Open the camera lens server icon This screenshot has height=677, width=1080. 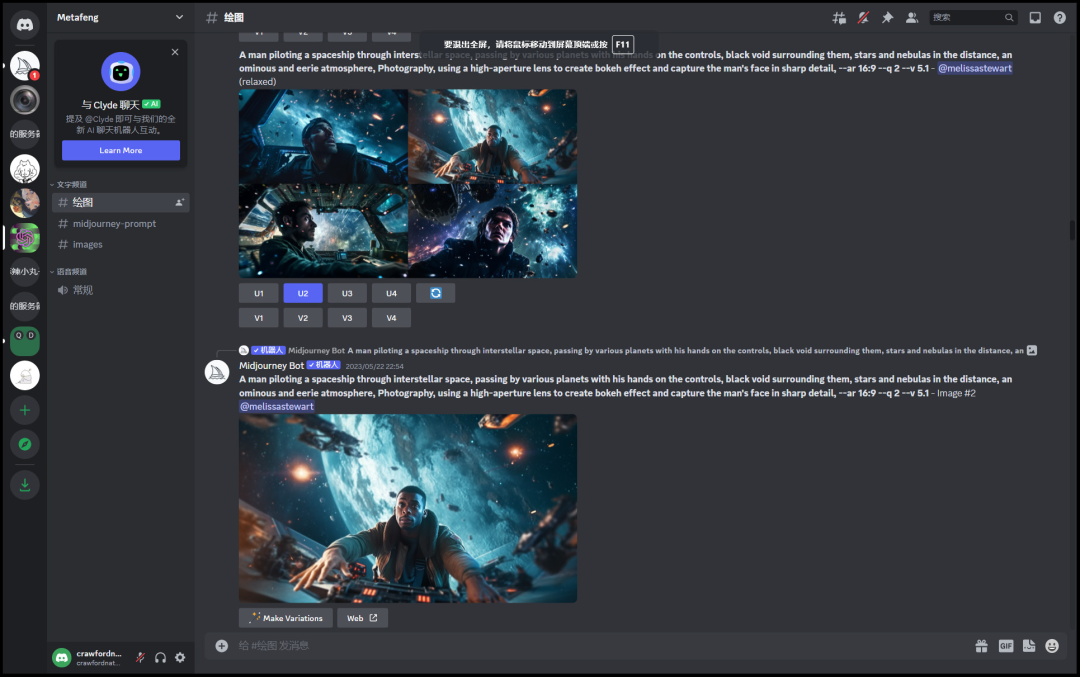[x=25, y=101]
